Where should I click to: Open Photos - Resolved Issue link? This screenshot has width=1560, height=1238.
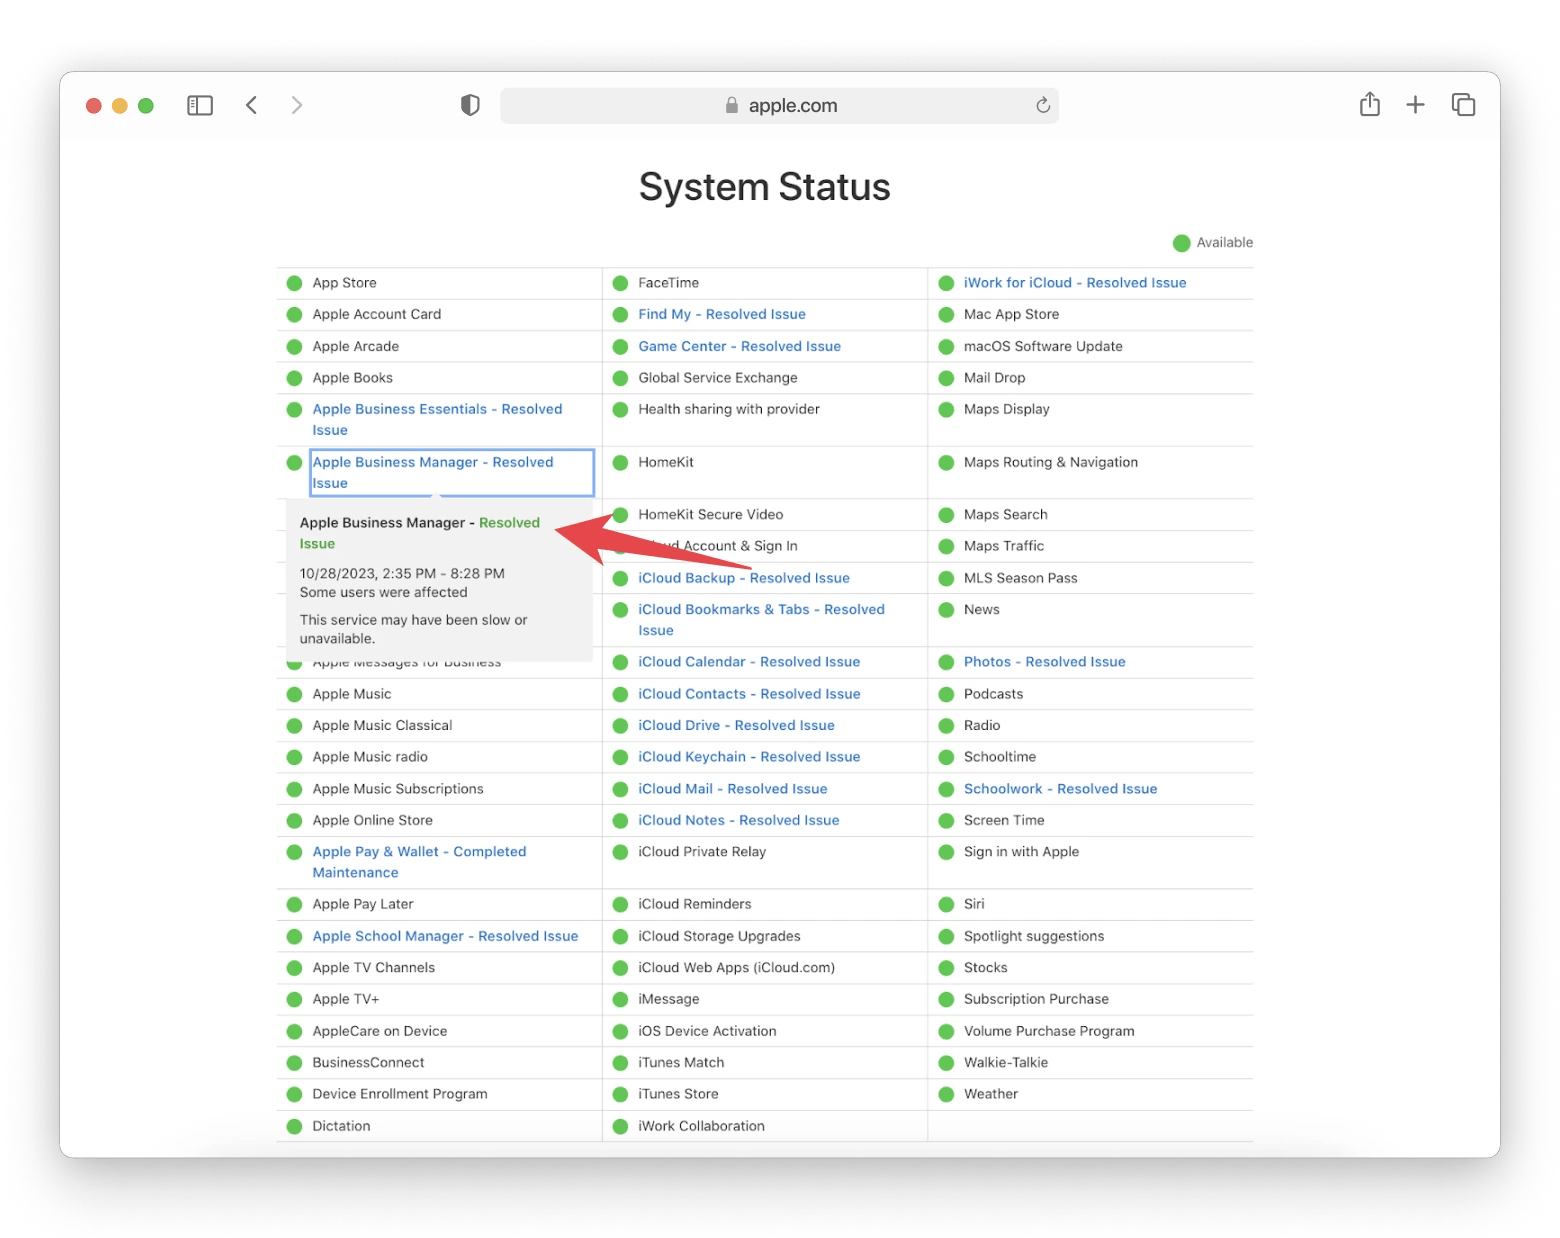coord(1045,662)
